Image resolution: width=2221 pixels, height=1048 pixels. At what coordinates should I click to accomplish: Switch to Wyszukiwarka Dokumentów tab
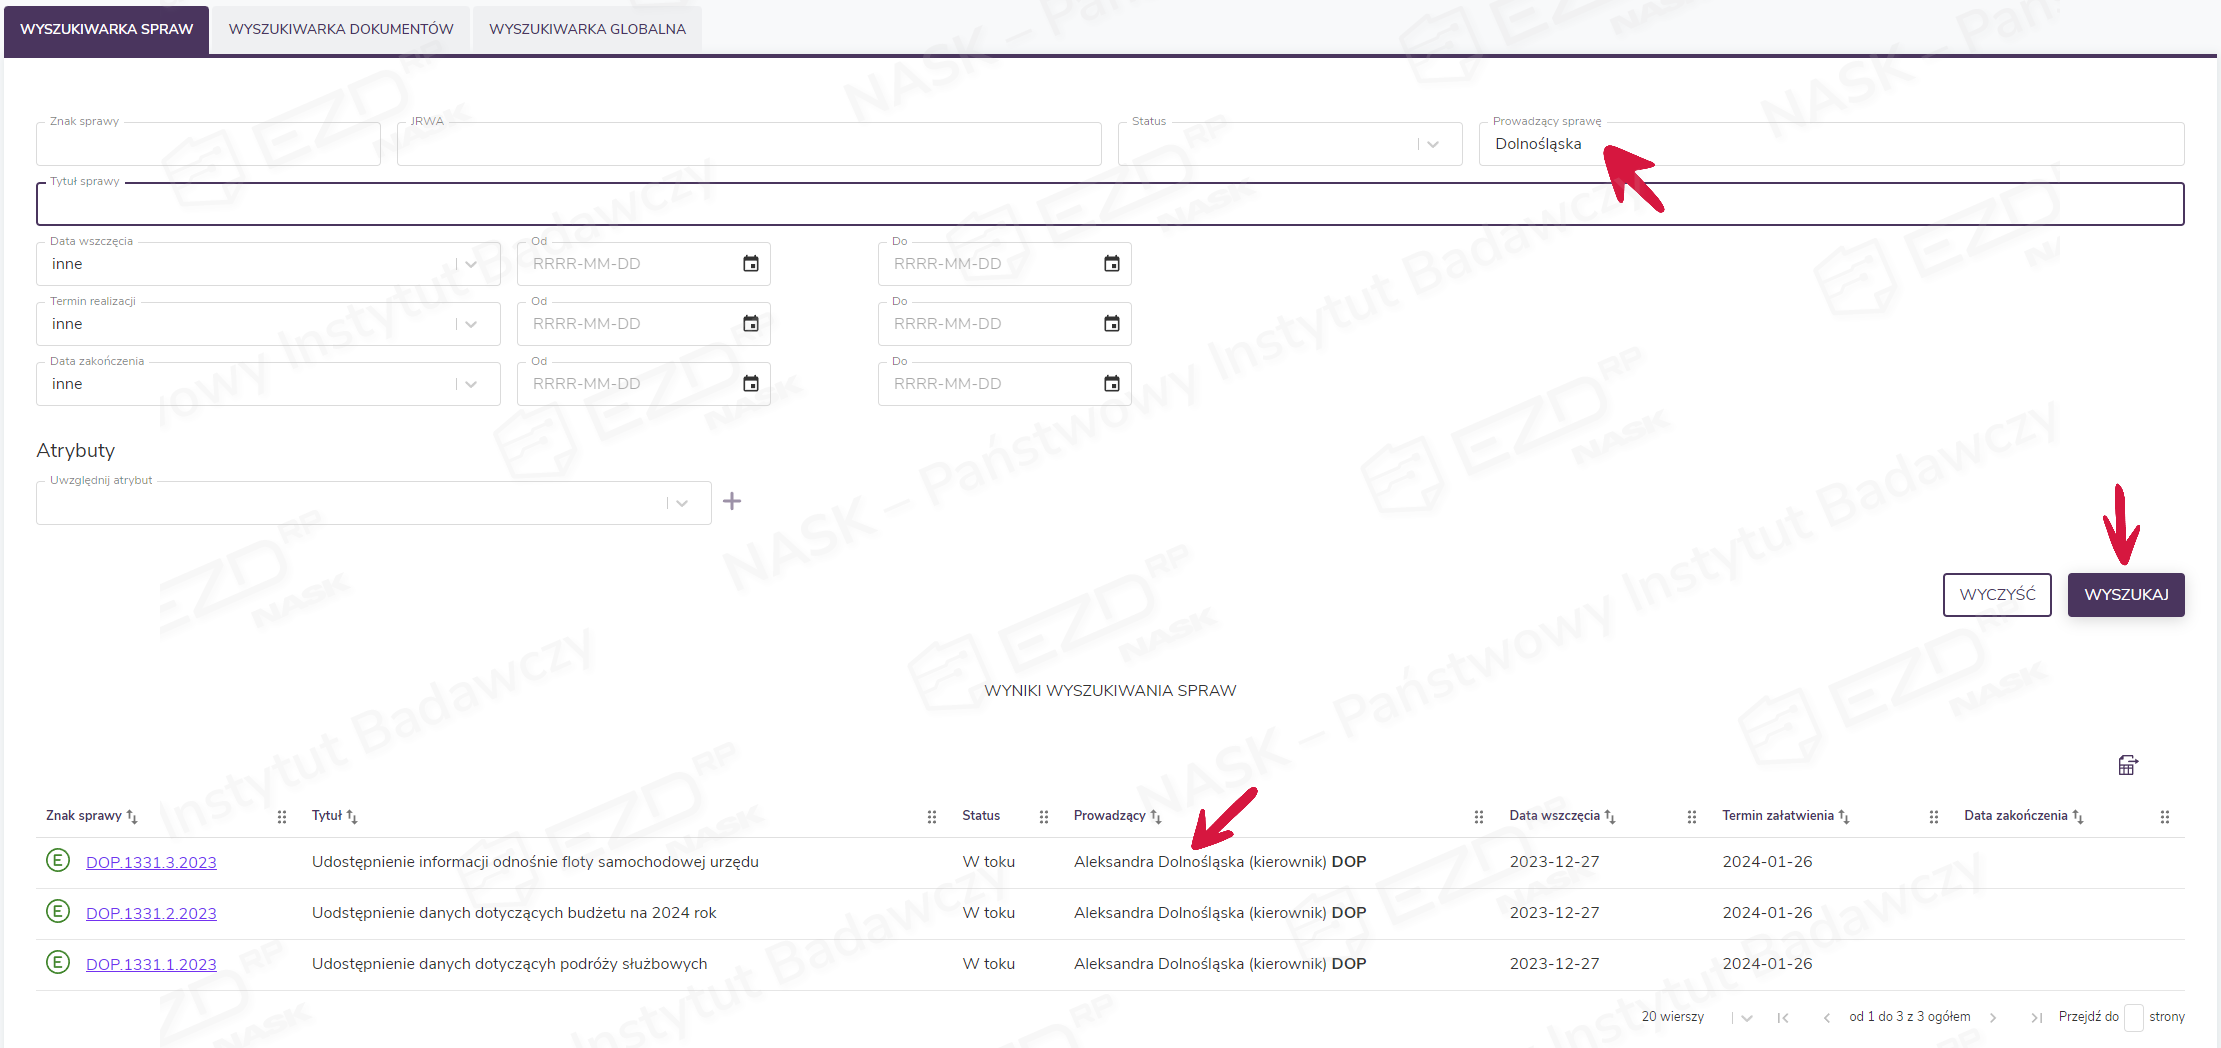341,29
